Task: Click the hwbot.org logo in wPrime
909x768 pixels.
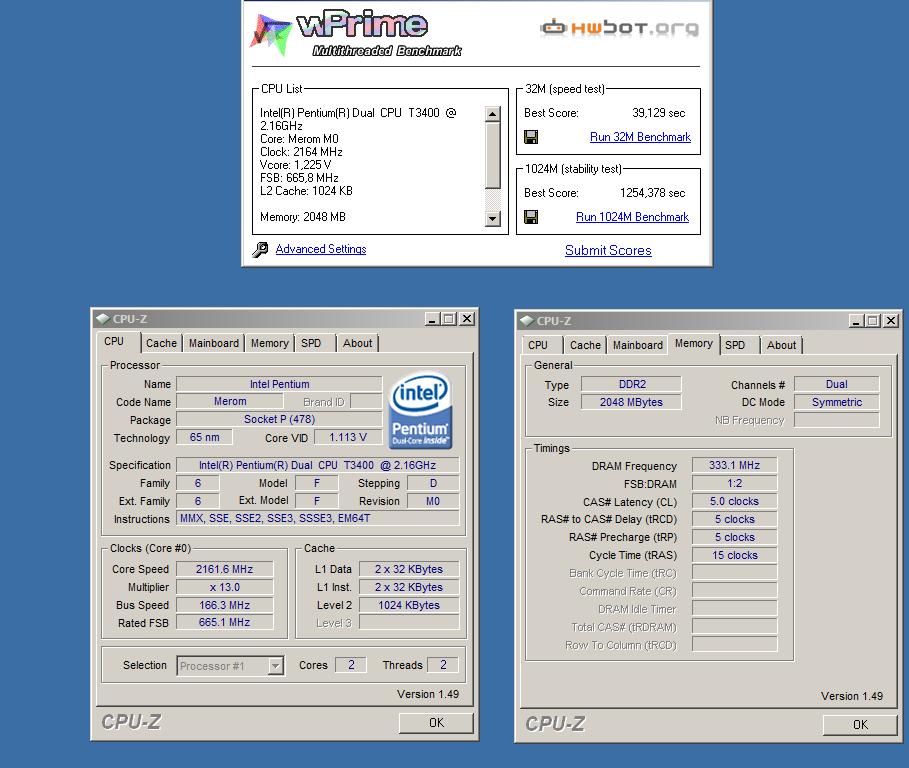Action: [619, 27]
